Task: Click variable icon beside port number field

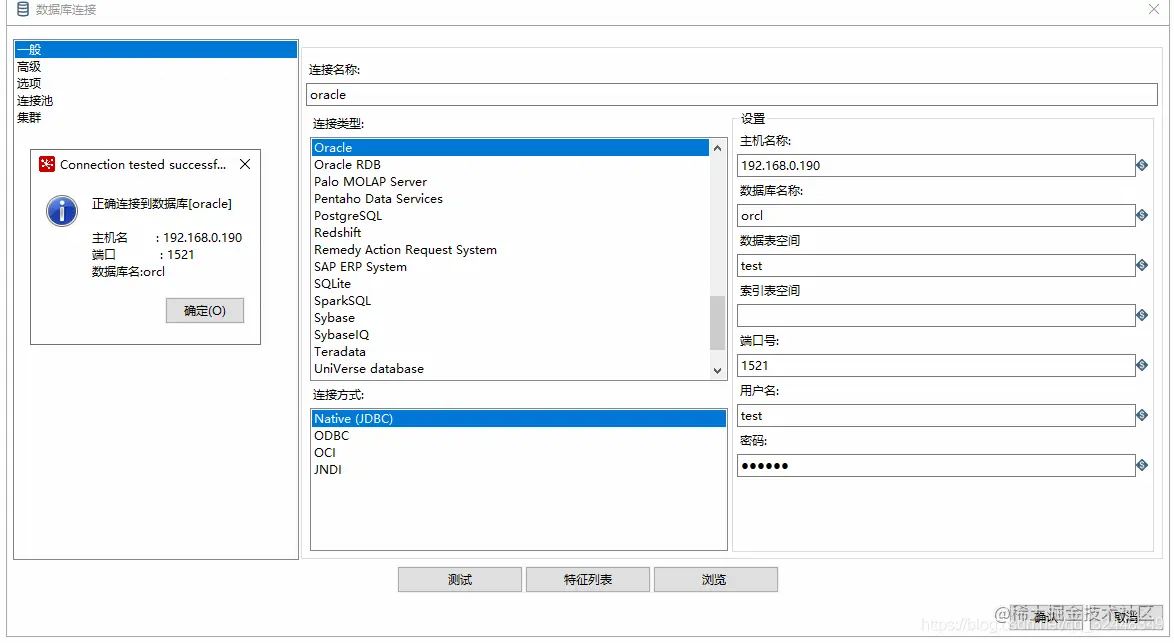Action: tap(1142, 365)
